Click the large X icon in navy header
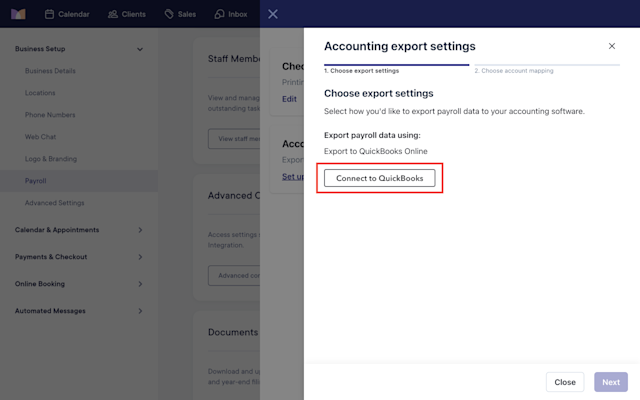 click(273, 14)
